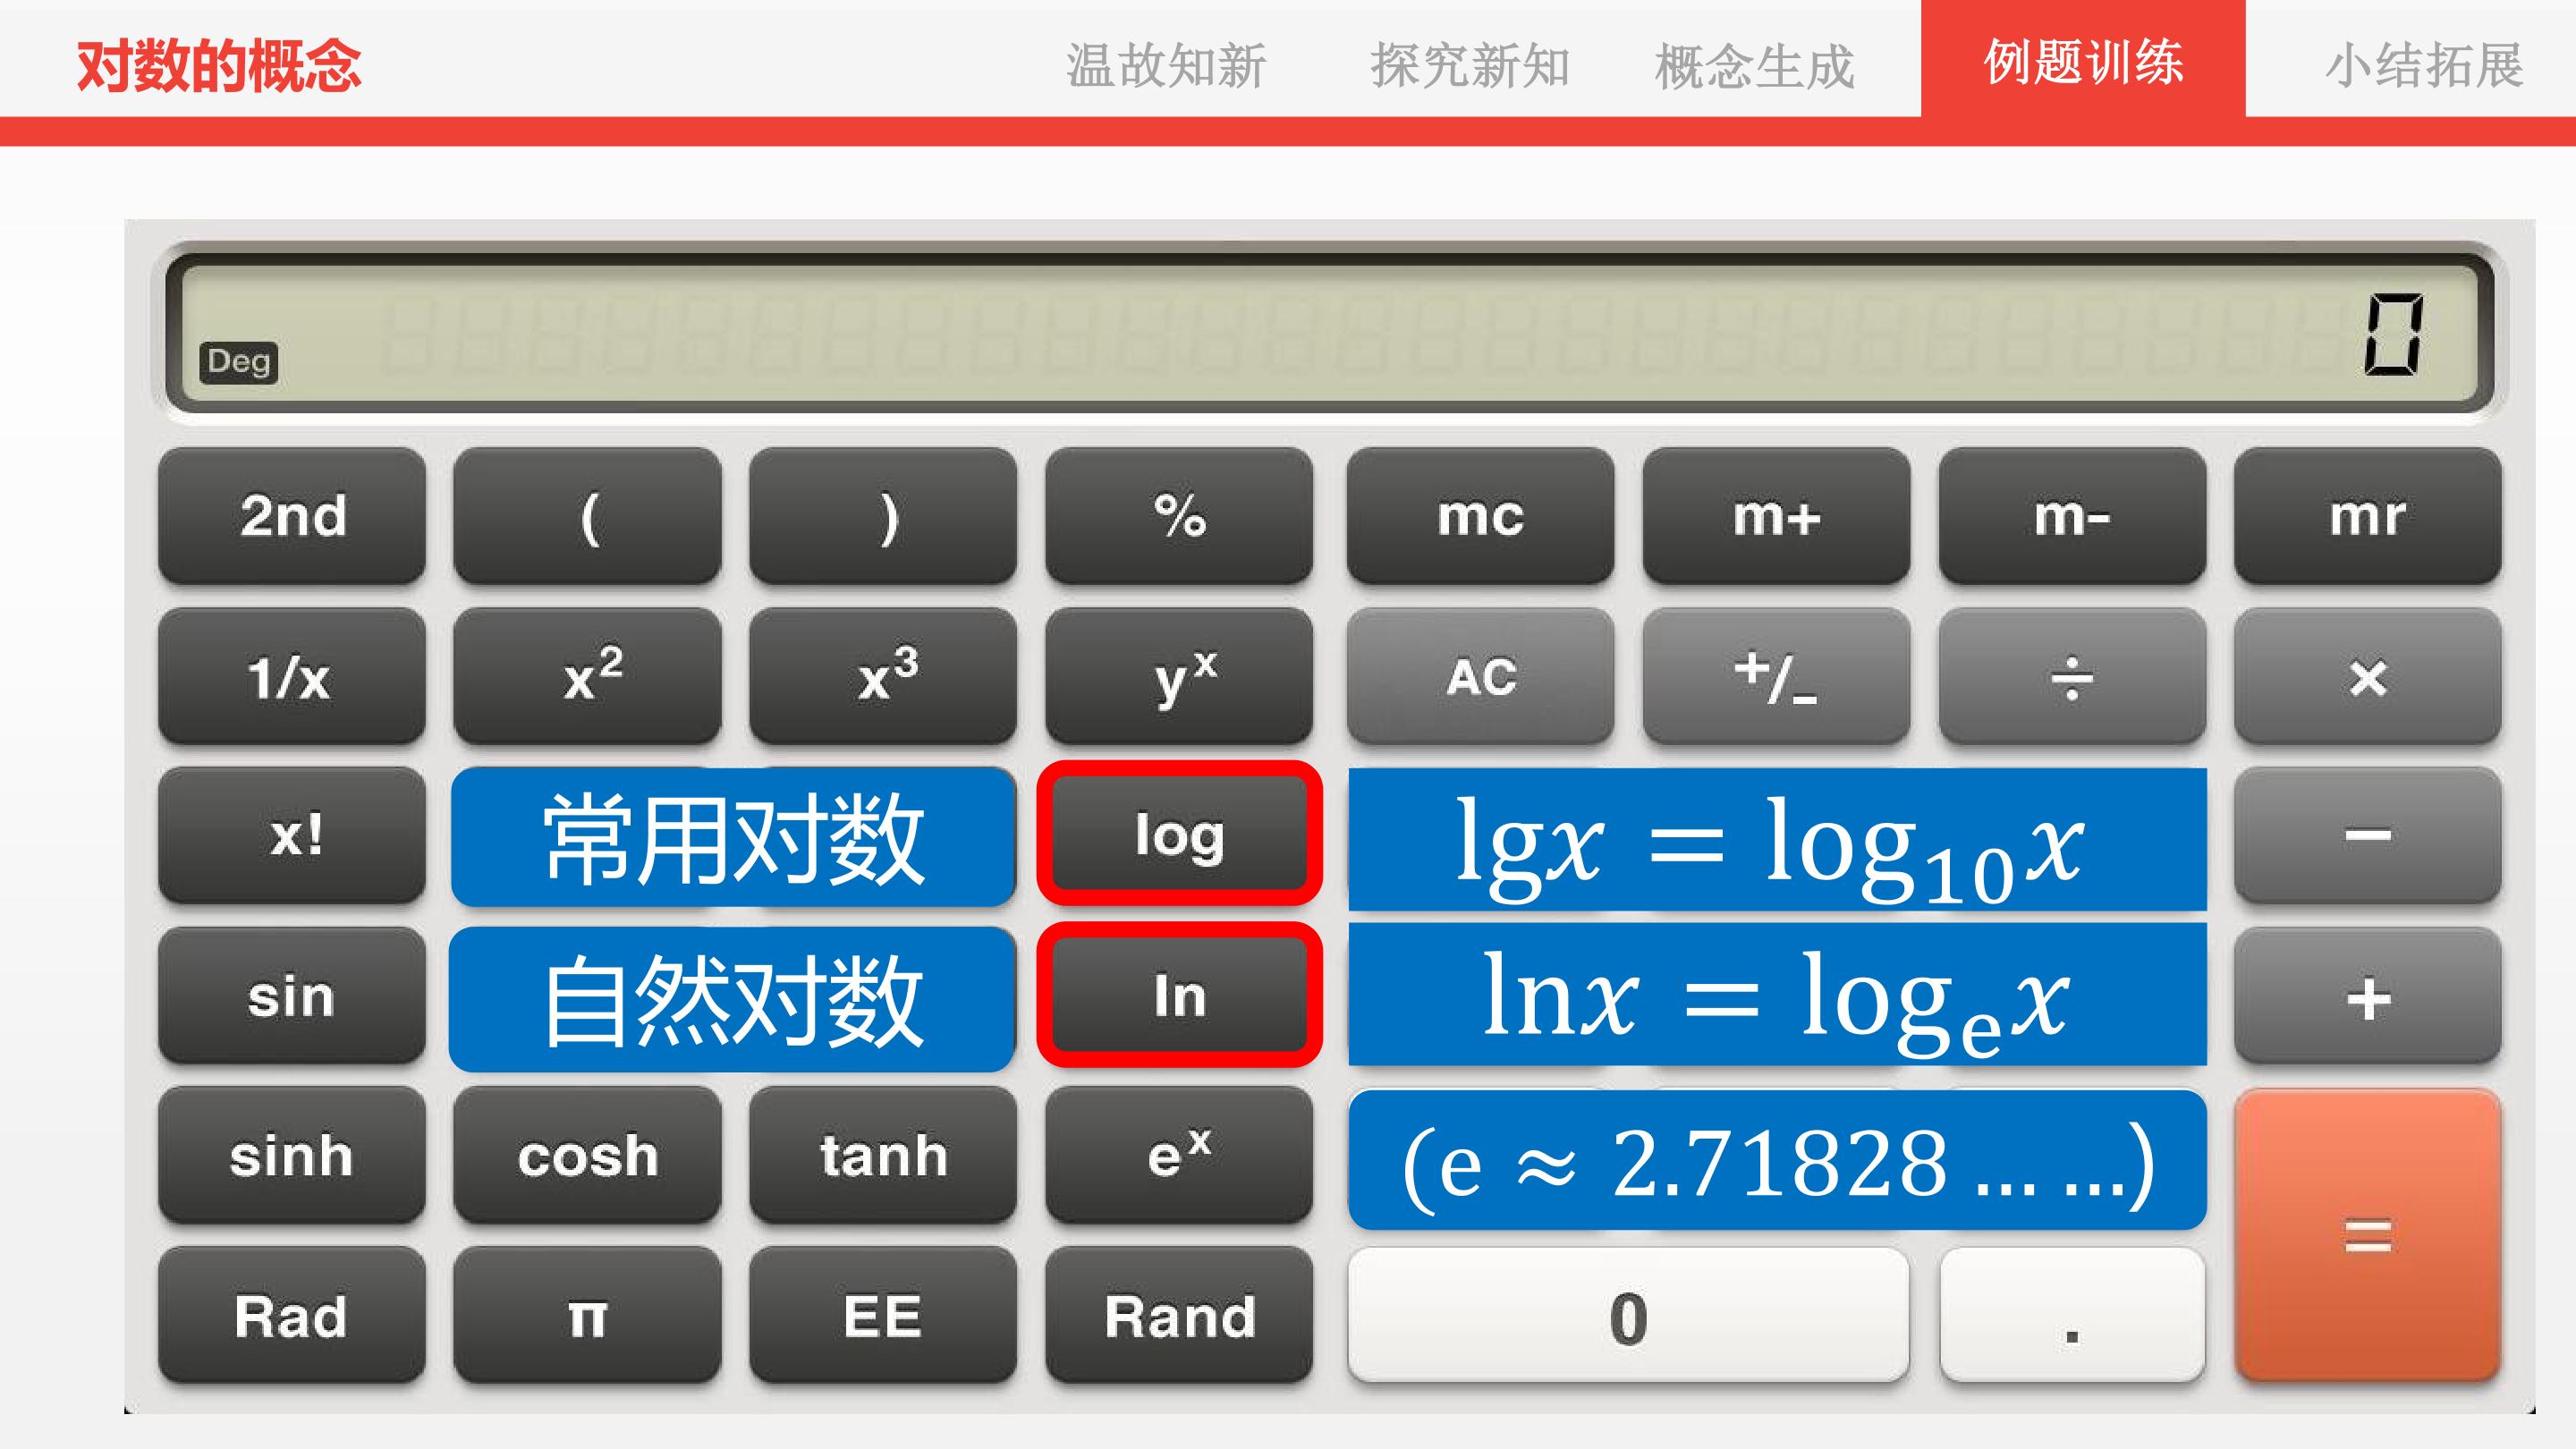Click the 0 digit key
The image size is (2576, 1449).
tap(1628, 1316)
